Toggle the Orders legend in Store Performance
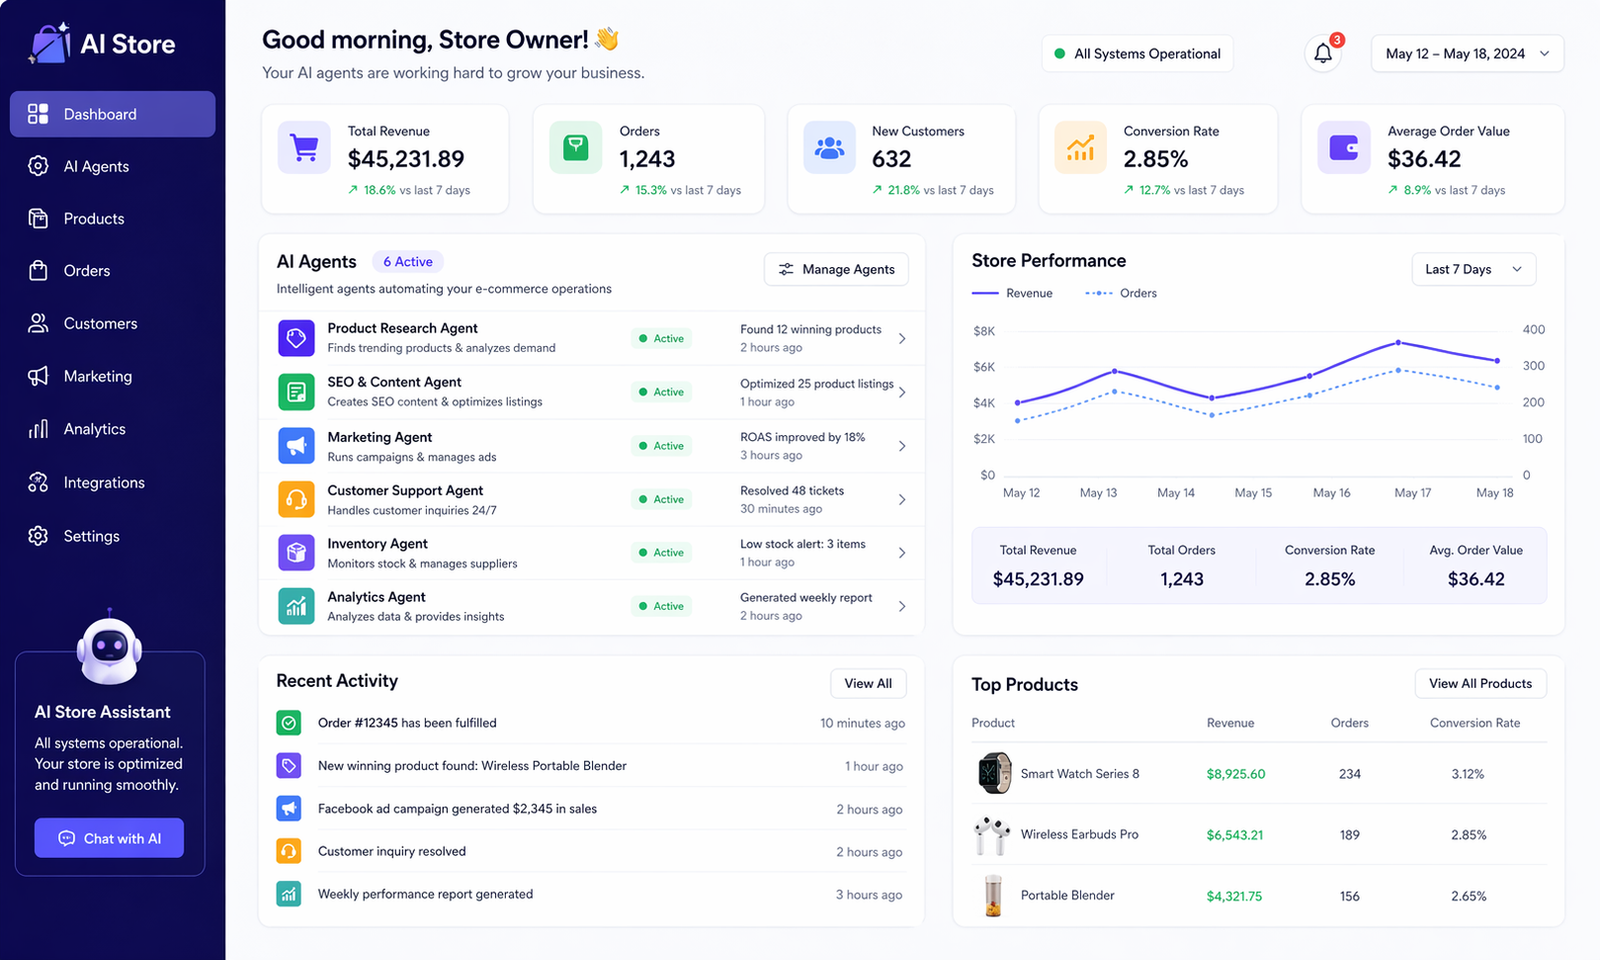 click(1119, 293)
